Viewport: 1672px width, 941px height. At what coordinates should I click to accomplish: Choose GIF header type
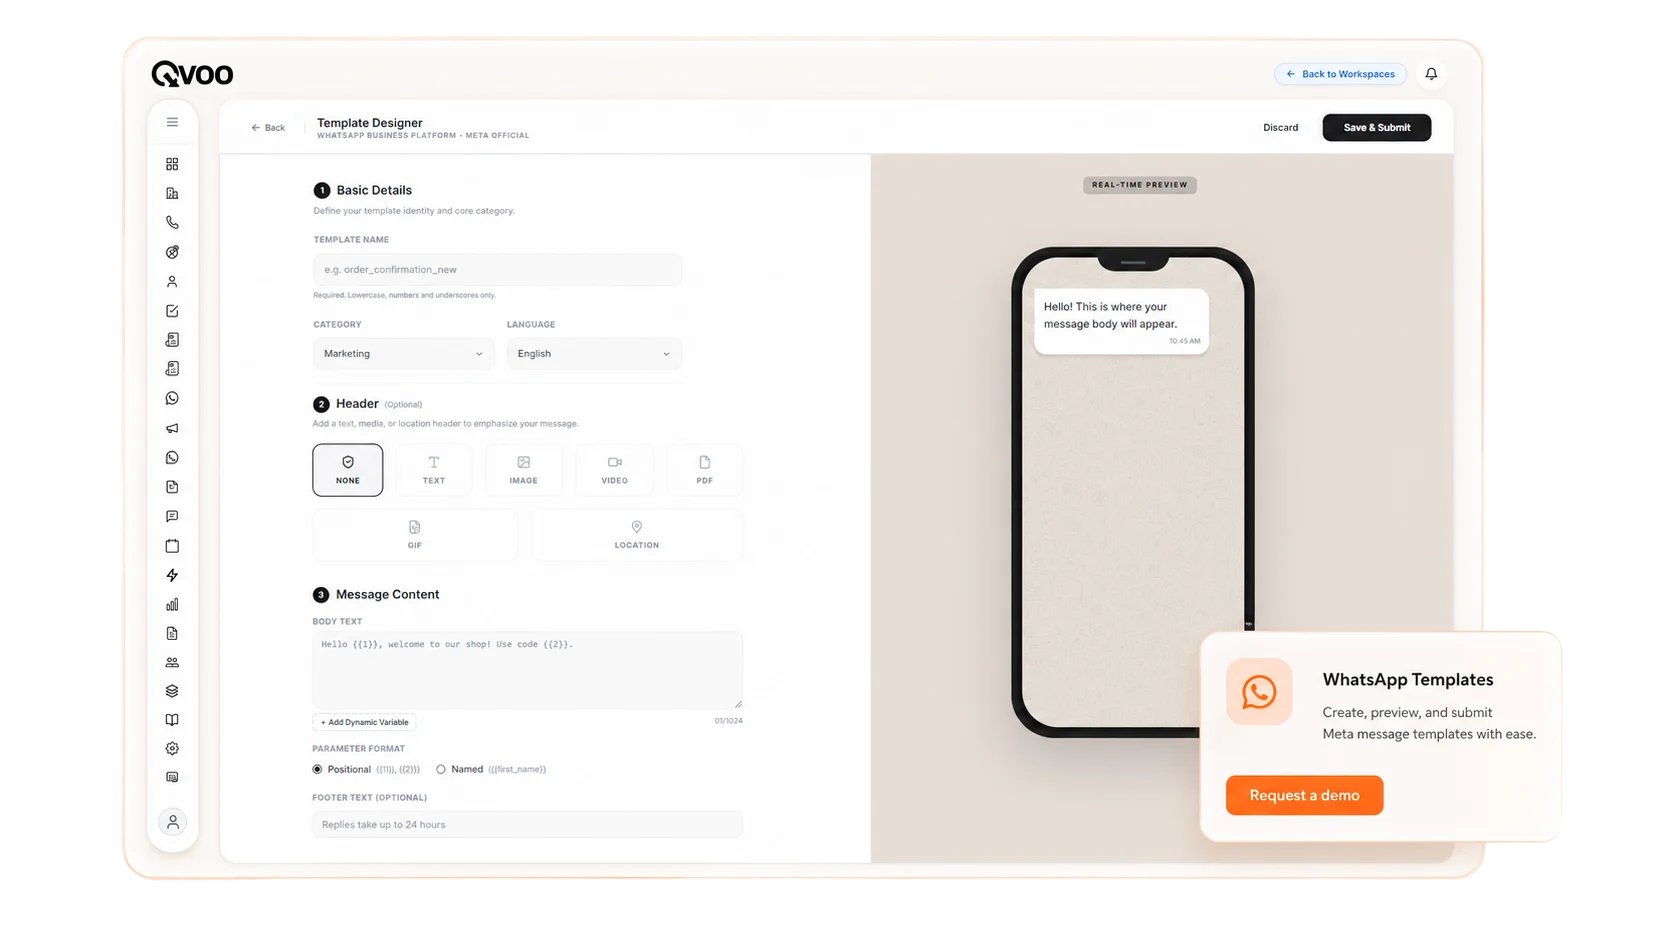(x=415, y=534)
